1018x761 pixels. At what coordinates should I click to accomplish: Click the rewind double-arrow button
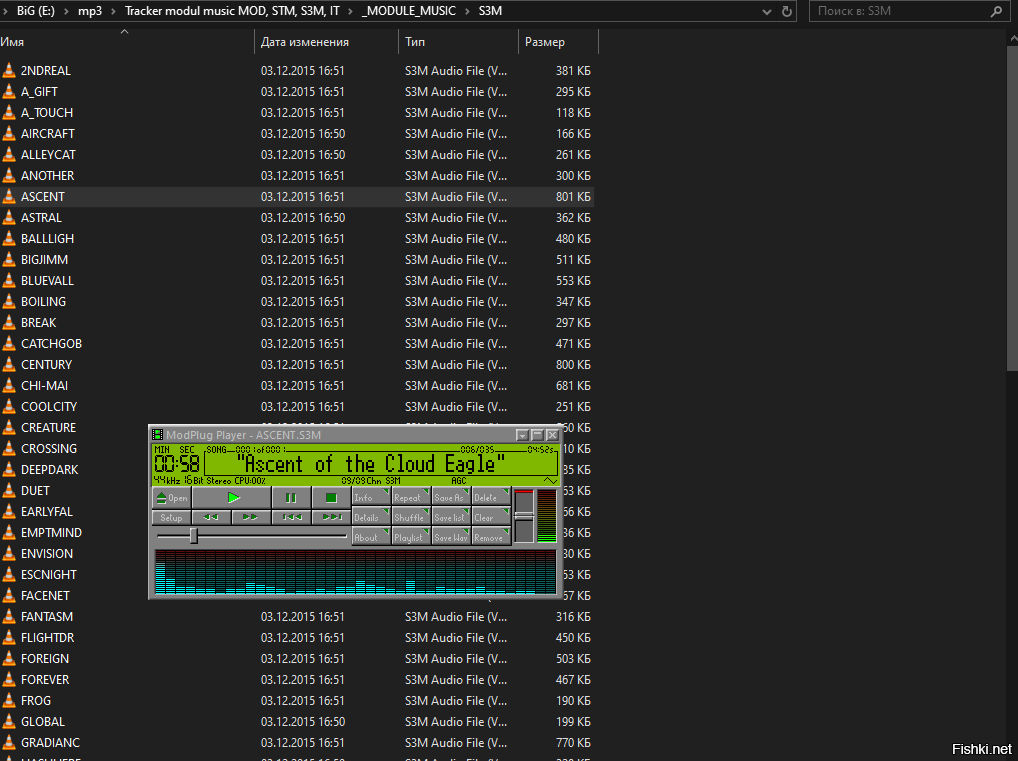point(211,517)
